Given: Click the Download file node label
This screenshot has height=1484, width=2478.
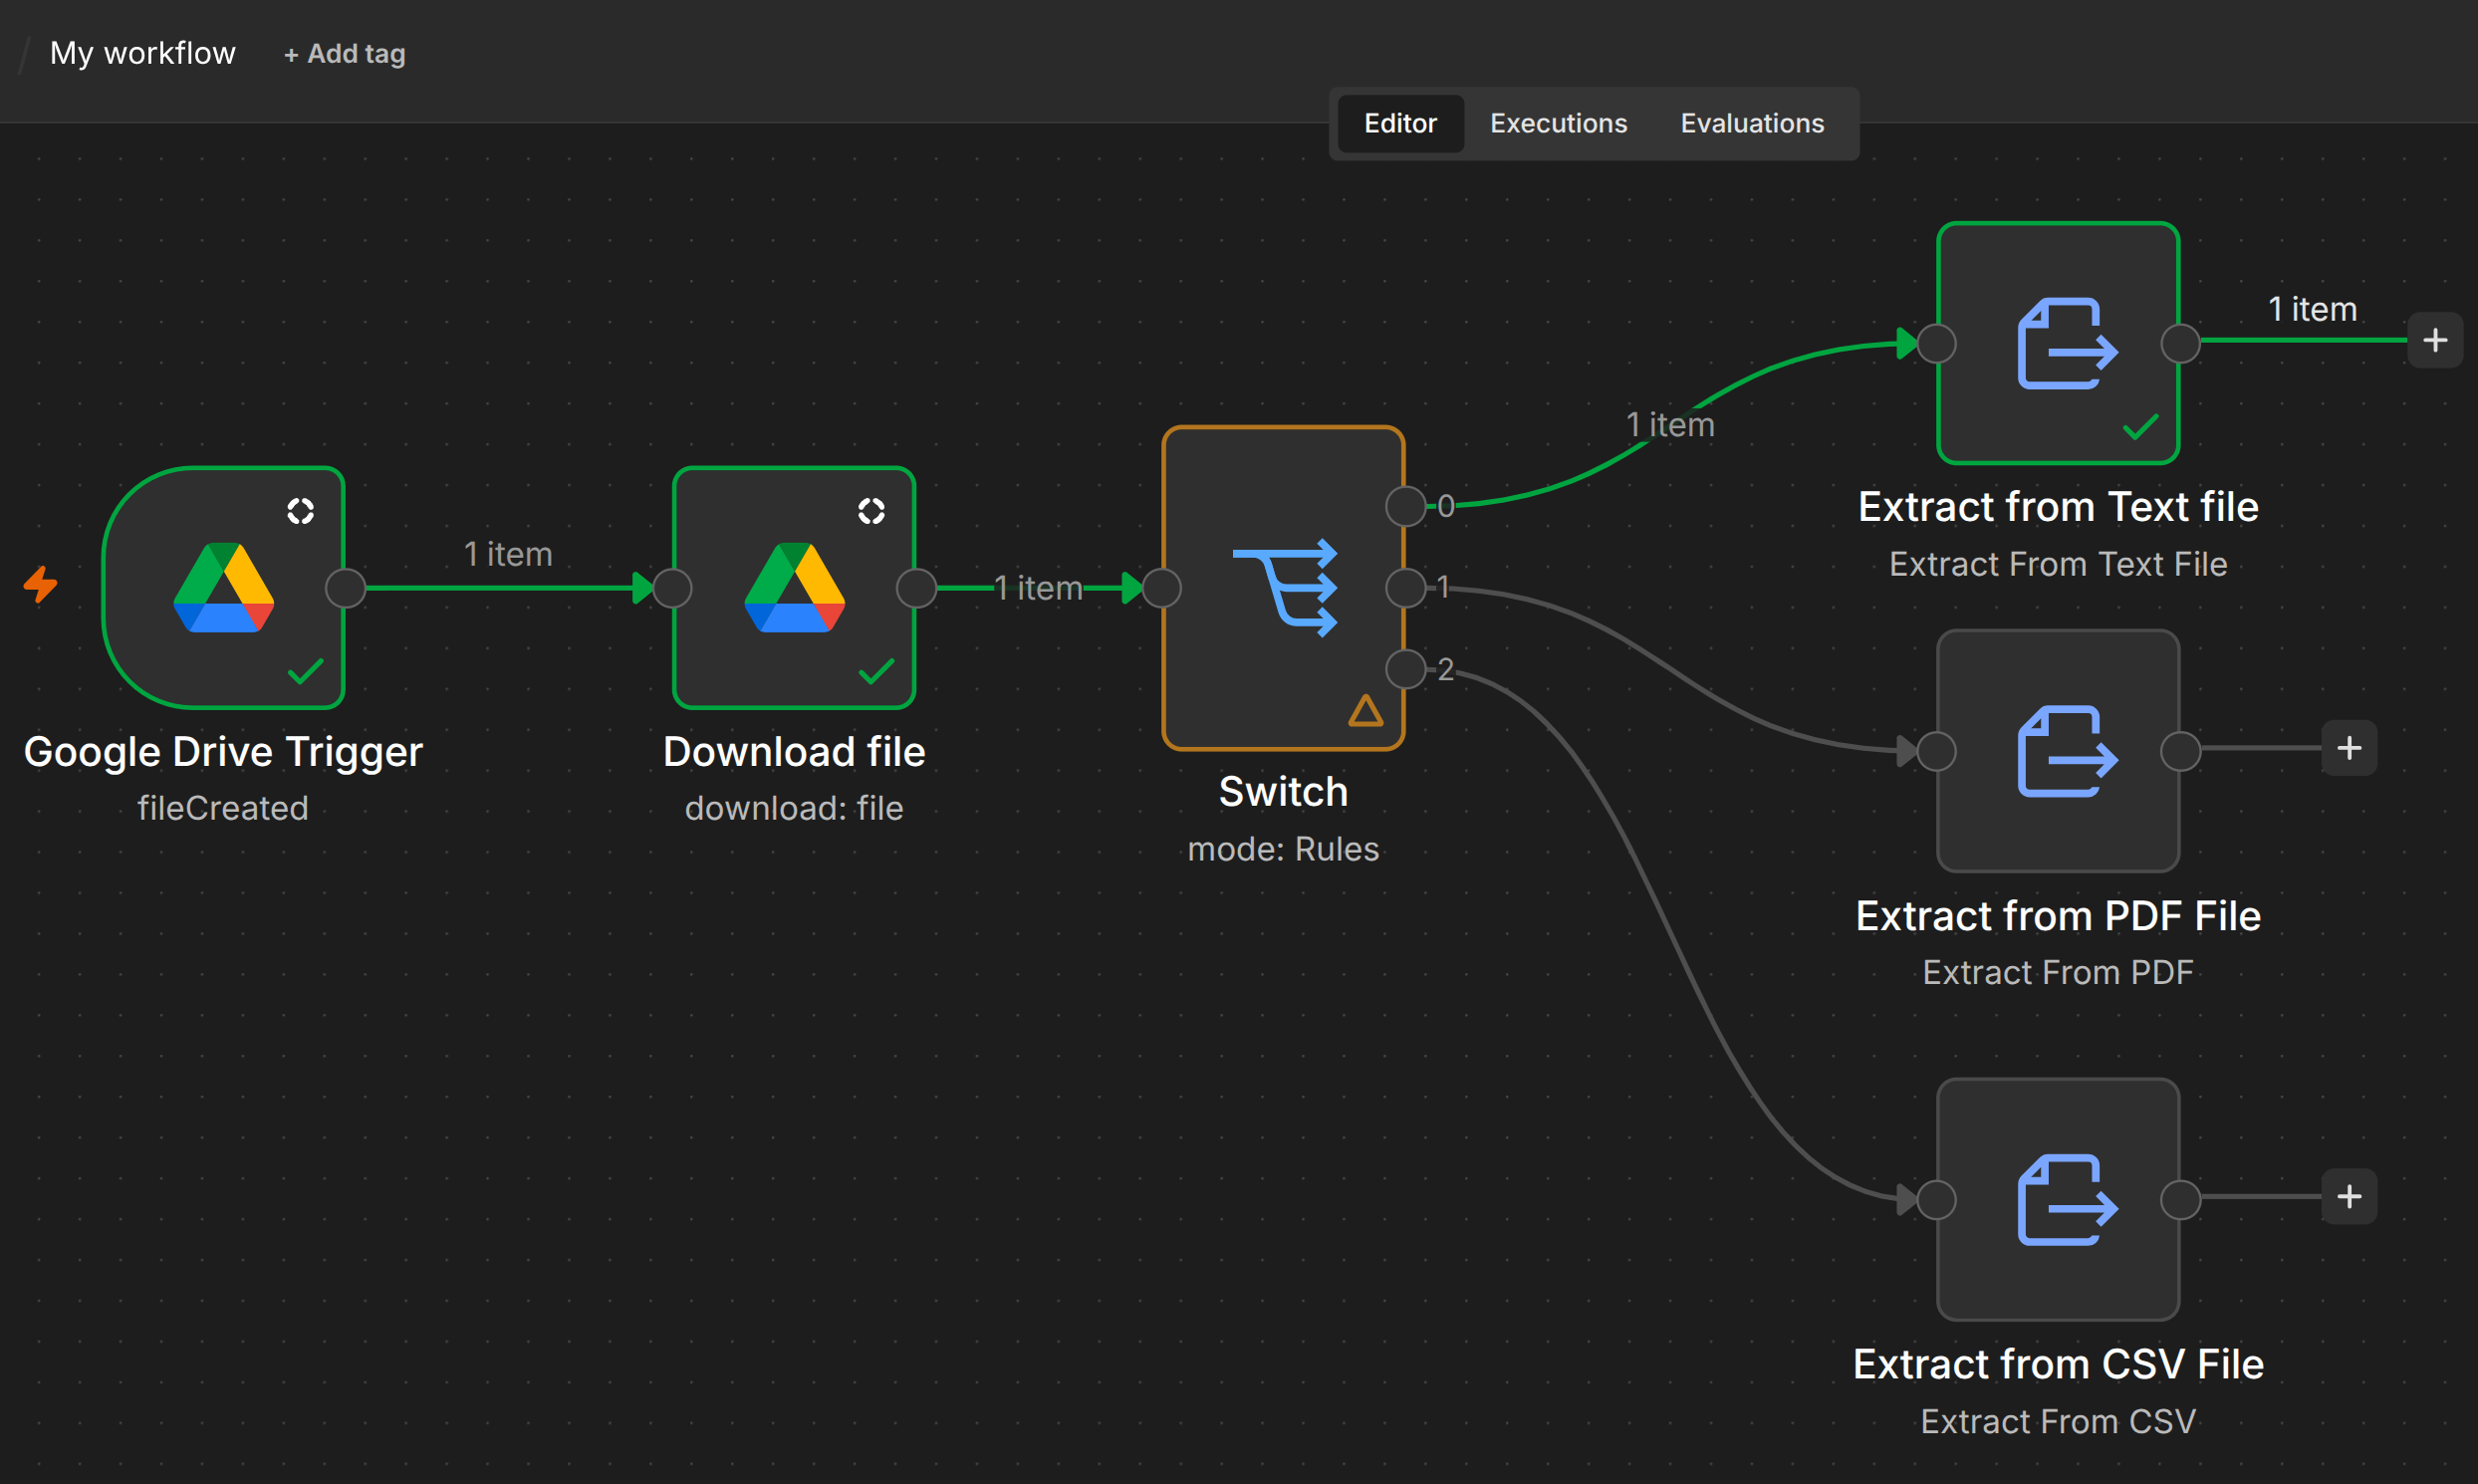Looking at the screenshot, I should click(x=794, y=752).
